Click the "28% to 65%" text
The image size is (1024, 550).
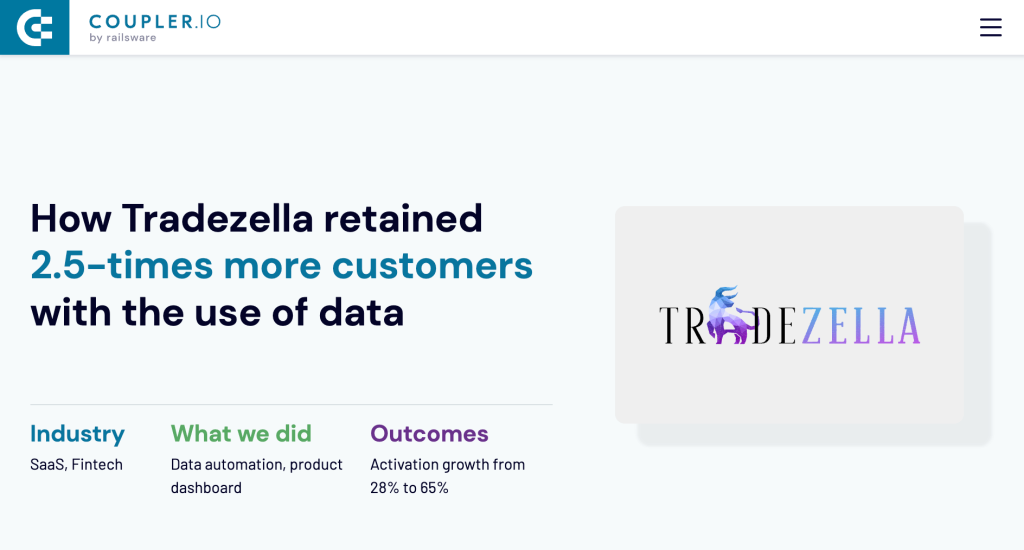[409, 488]
